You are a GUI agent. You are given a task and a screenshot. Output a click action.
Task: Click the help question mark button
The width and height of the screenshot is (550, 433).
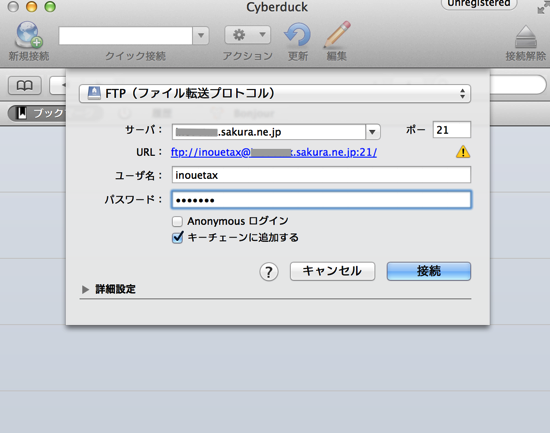pos(269,272)
